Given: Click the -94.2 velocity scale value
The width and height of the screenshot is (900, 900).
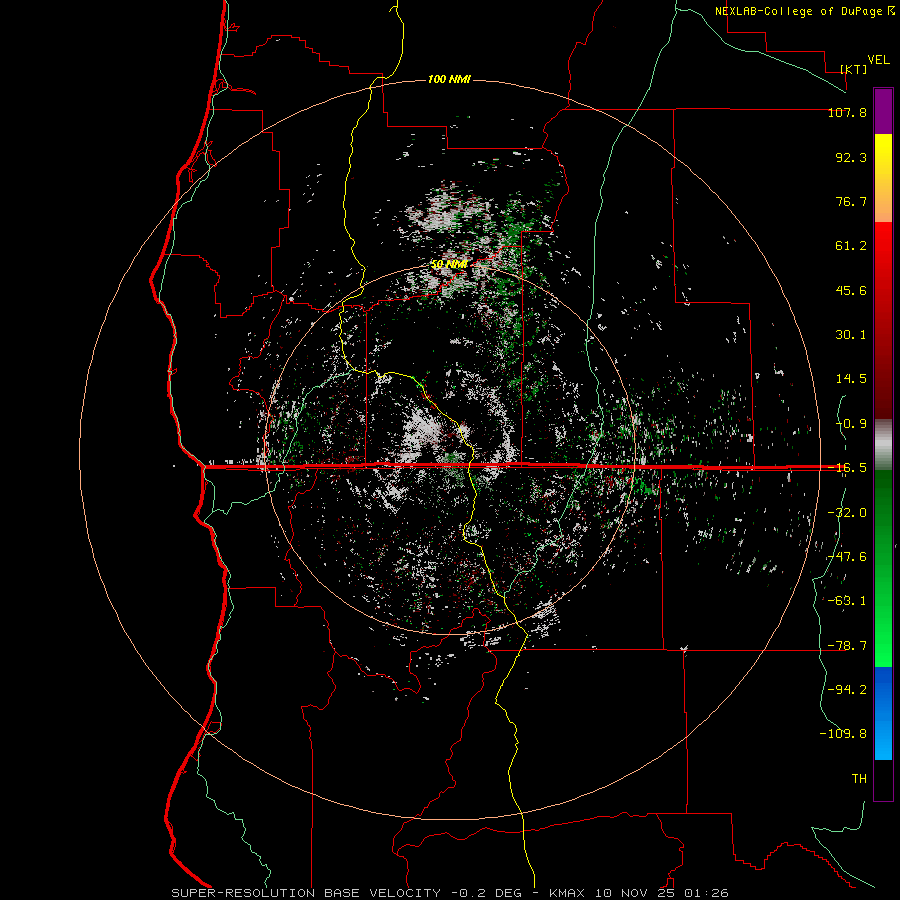Looking at the screenshot, I should coord(847,689).
